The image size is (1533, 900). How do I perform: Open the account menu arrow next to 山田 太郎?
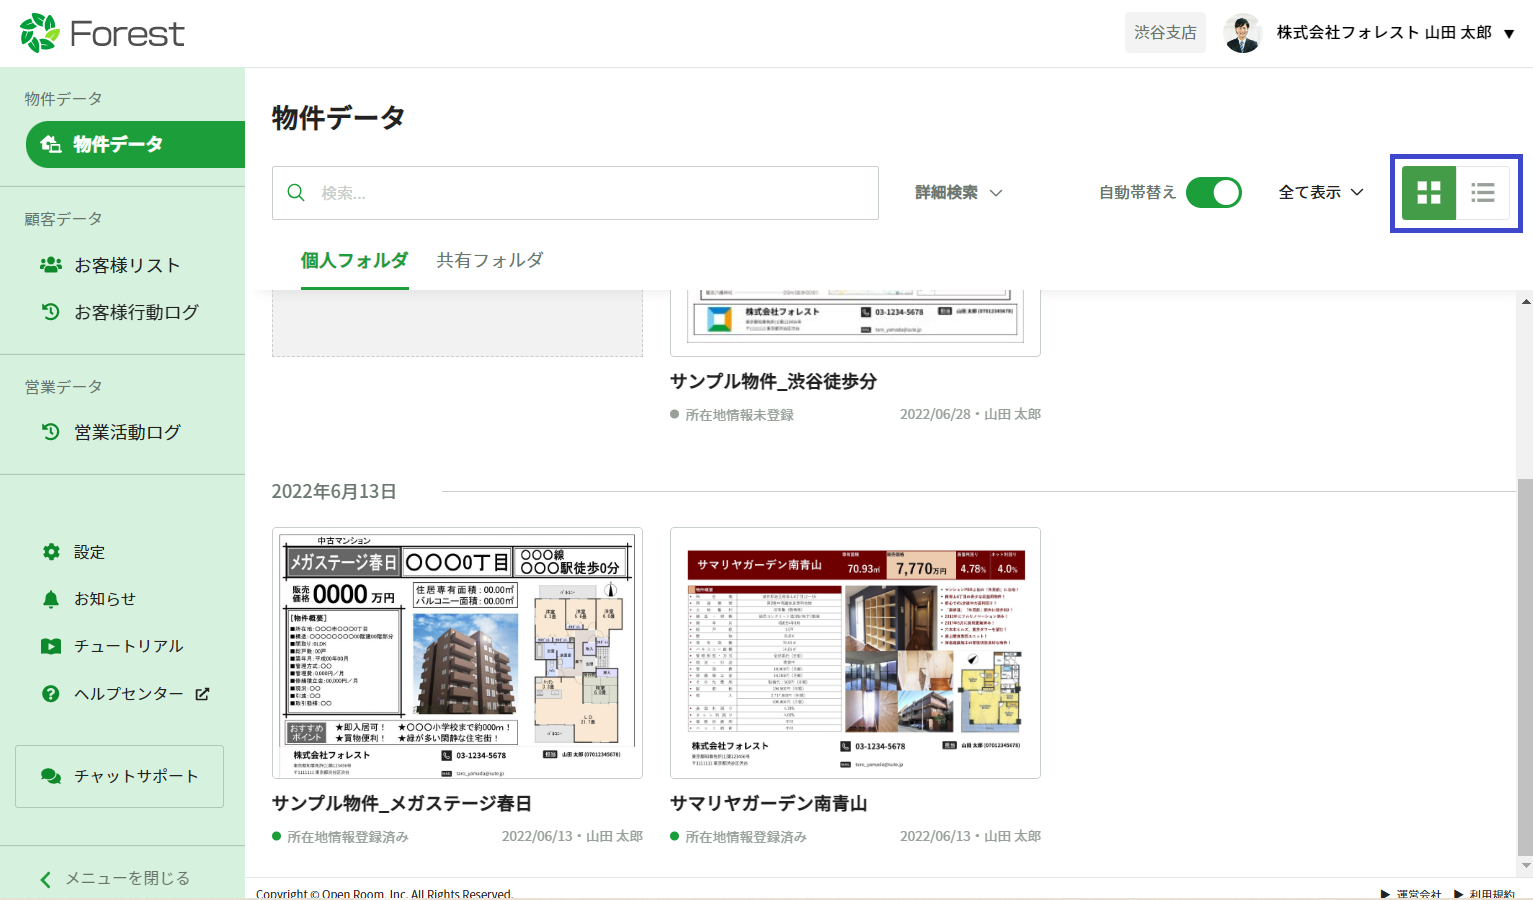click(1508, 34)
